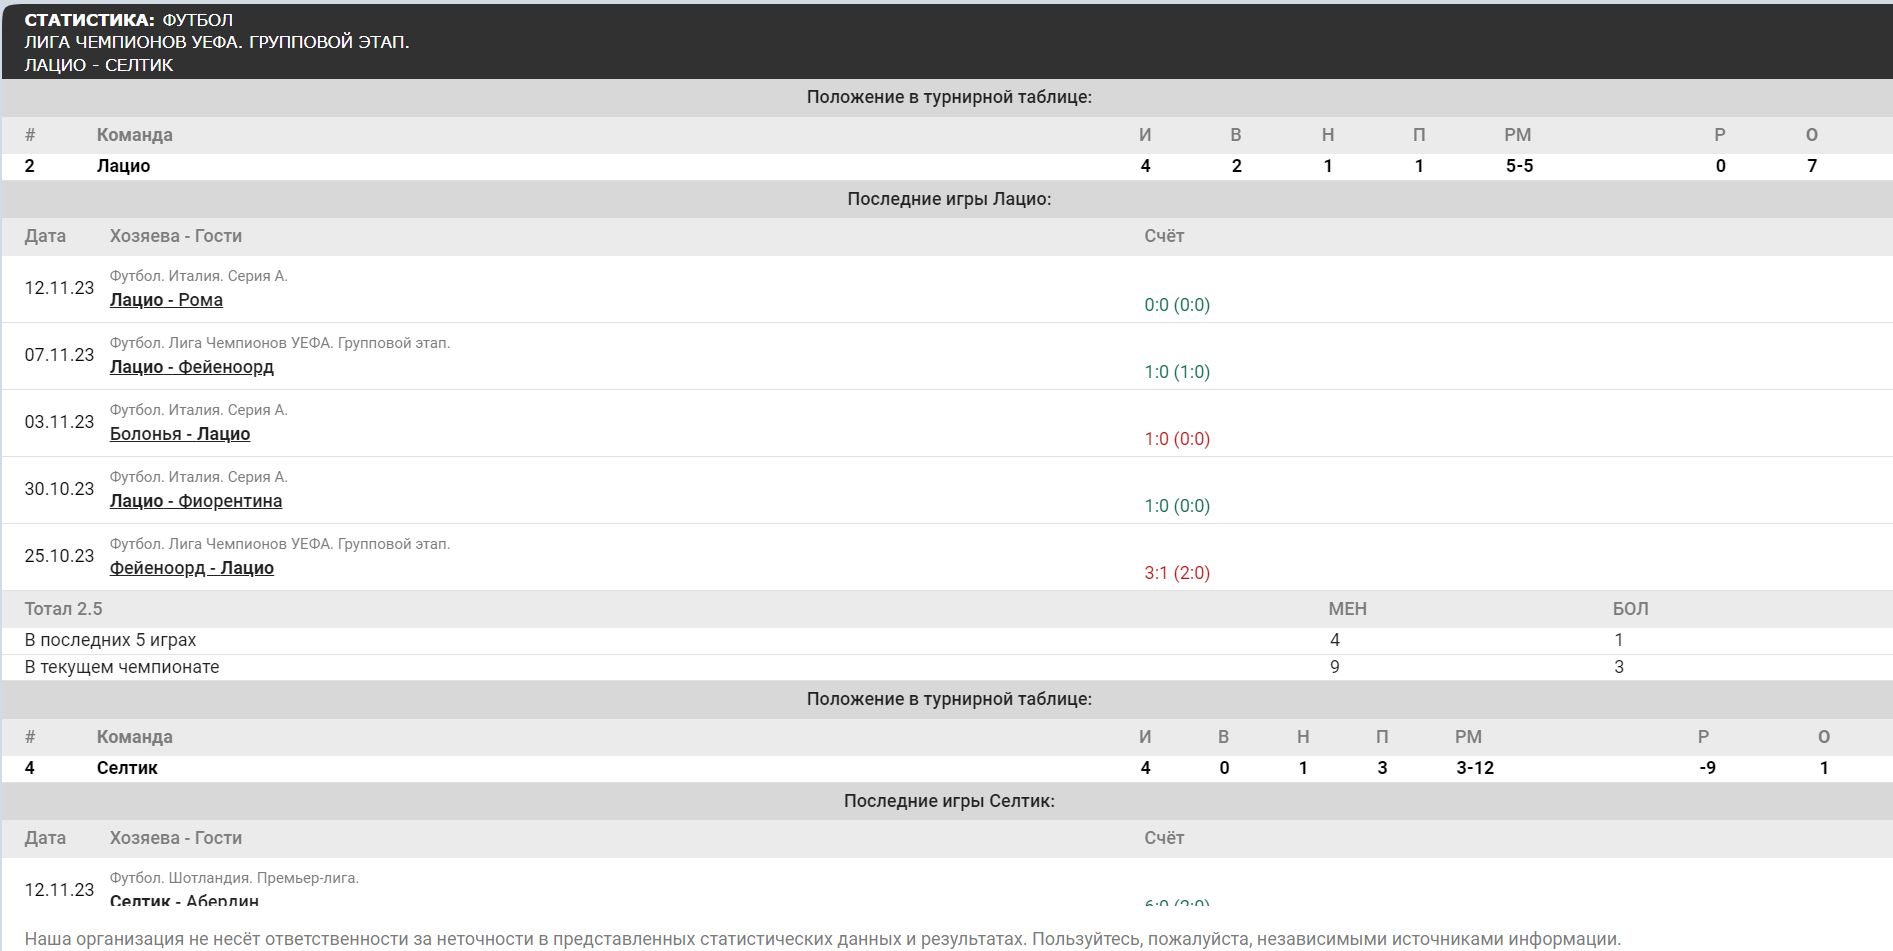This screenshot has width=1893, height=951.
Task: Click the 'МЕН' column header
Action: [x=1347, y=609]
